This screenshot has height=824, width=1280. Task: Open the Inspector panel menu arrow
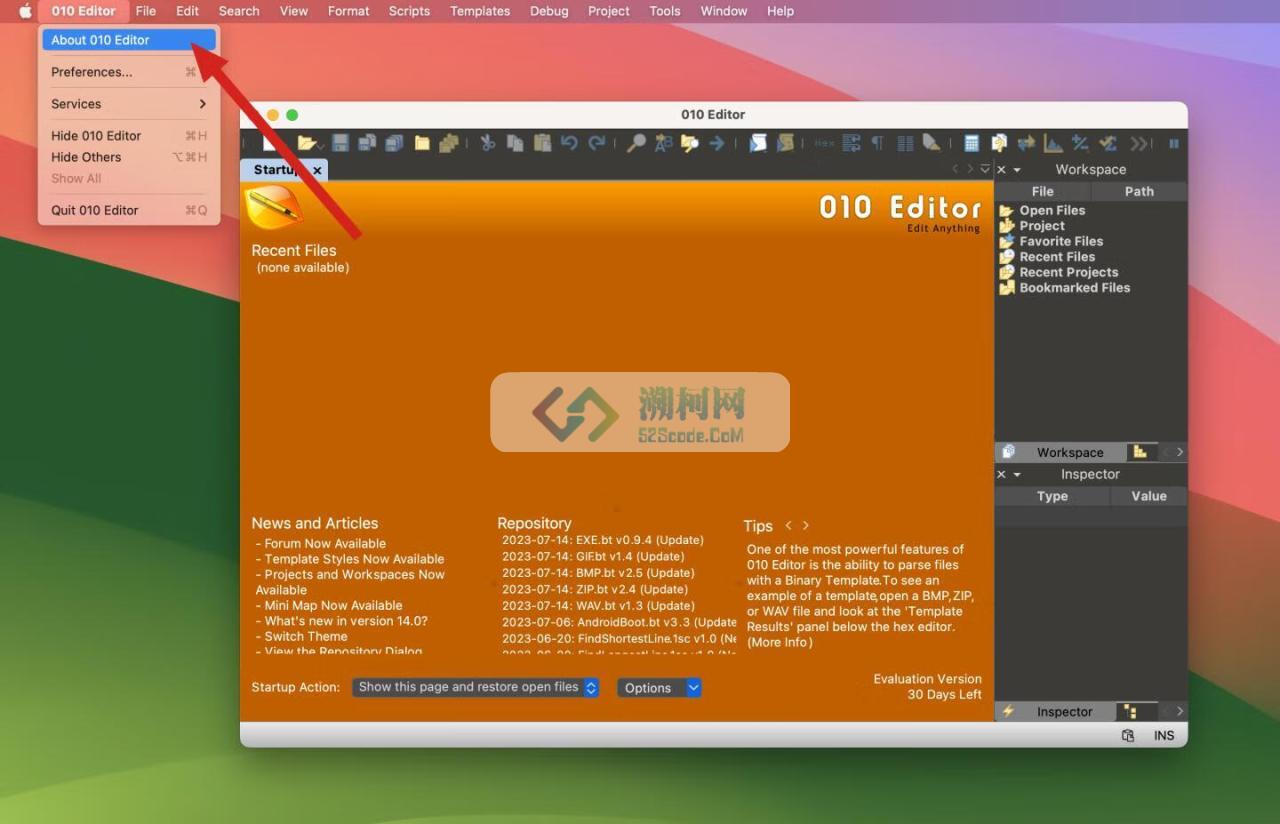click(x=1017, y=475)
